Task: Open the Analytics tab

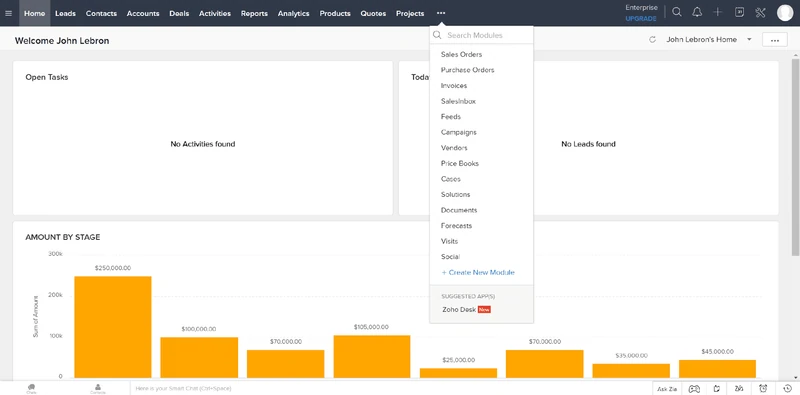Action: 293,13
